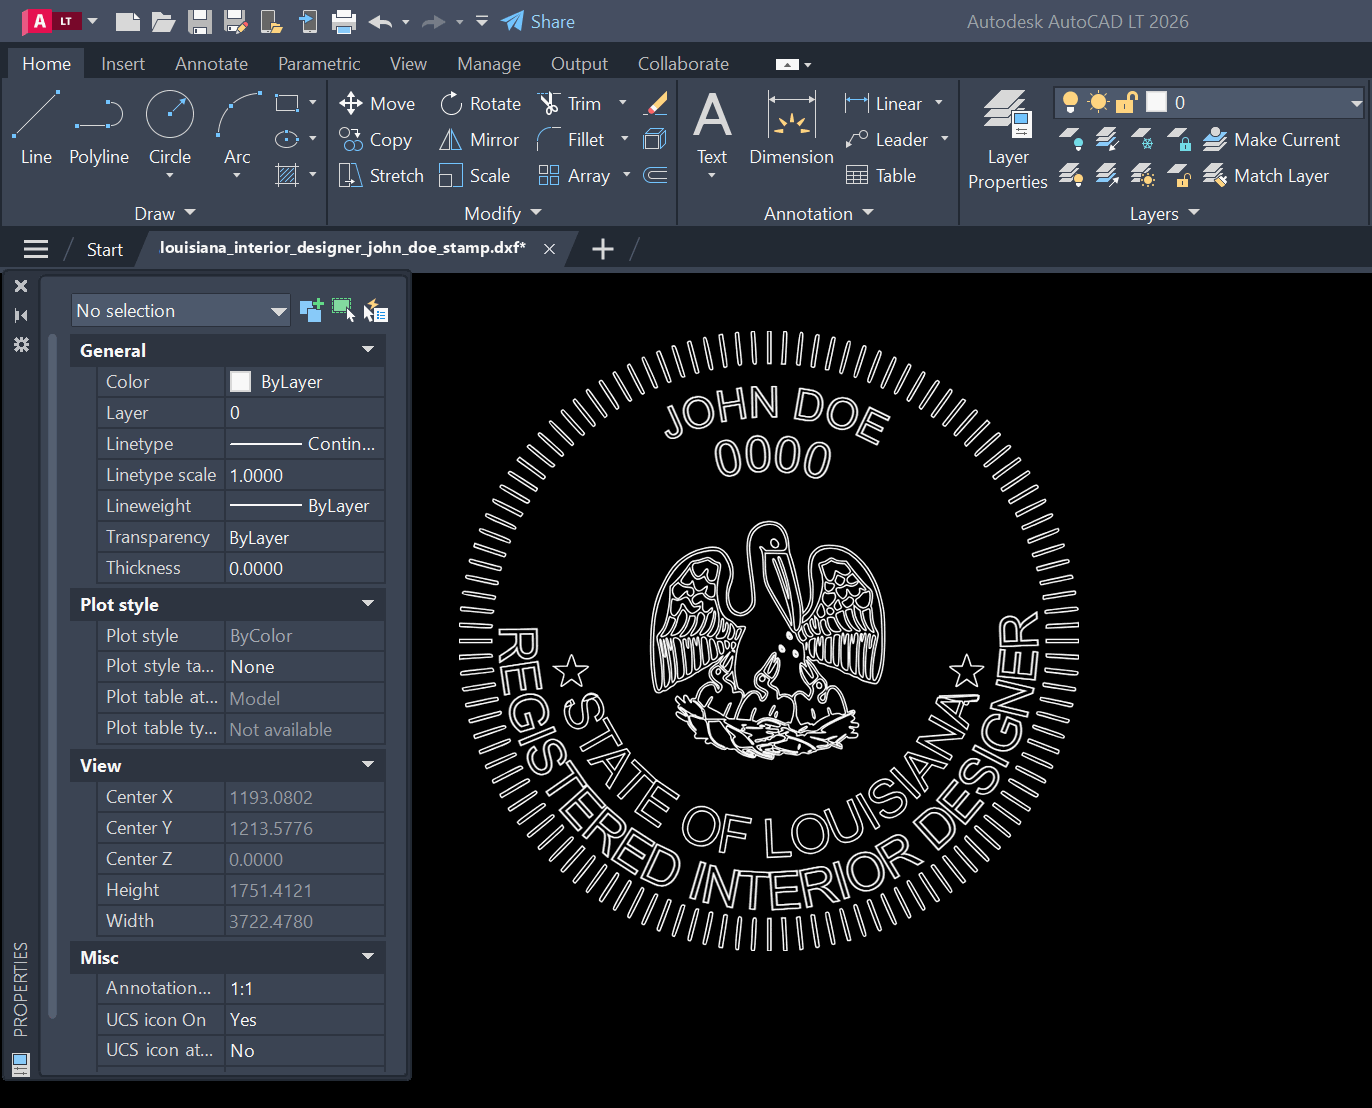Choose the Scale tool
The height and width of the screenshot is (1108, 1372).
click(475, 175)
